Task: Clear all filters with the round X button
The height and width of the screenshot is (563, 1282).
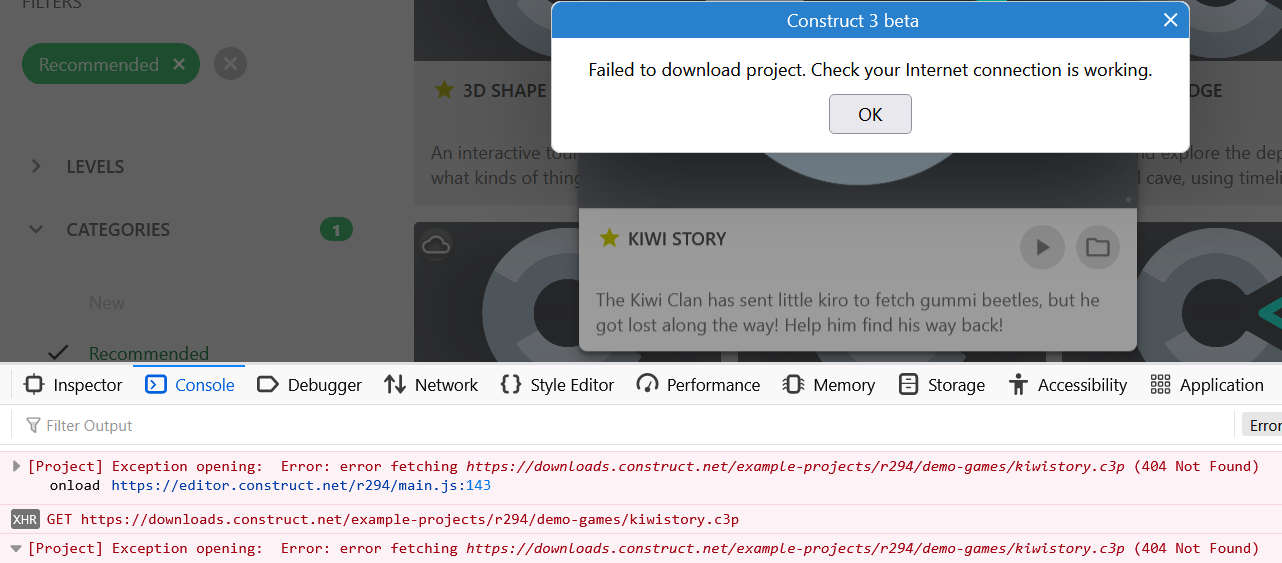Action: click(230, 64)
